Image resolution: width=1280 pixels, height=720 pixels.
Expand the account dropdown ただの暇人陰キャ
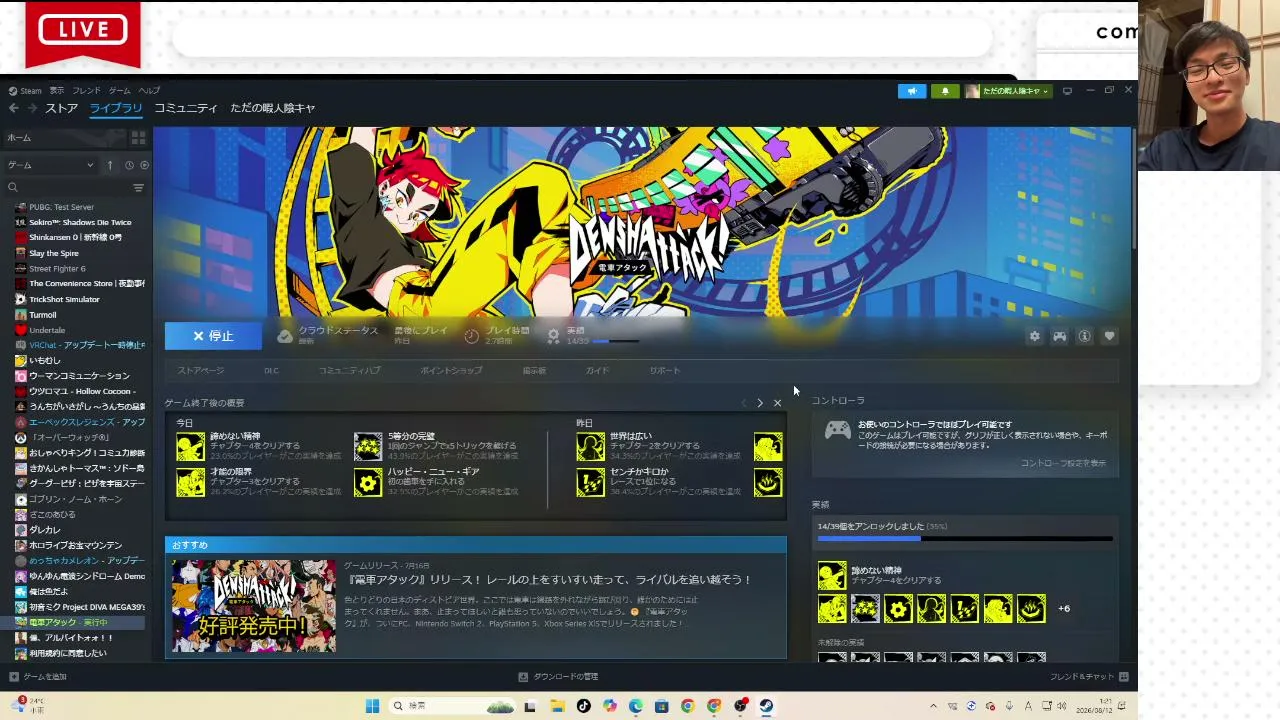point(1008,91)
